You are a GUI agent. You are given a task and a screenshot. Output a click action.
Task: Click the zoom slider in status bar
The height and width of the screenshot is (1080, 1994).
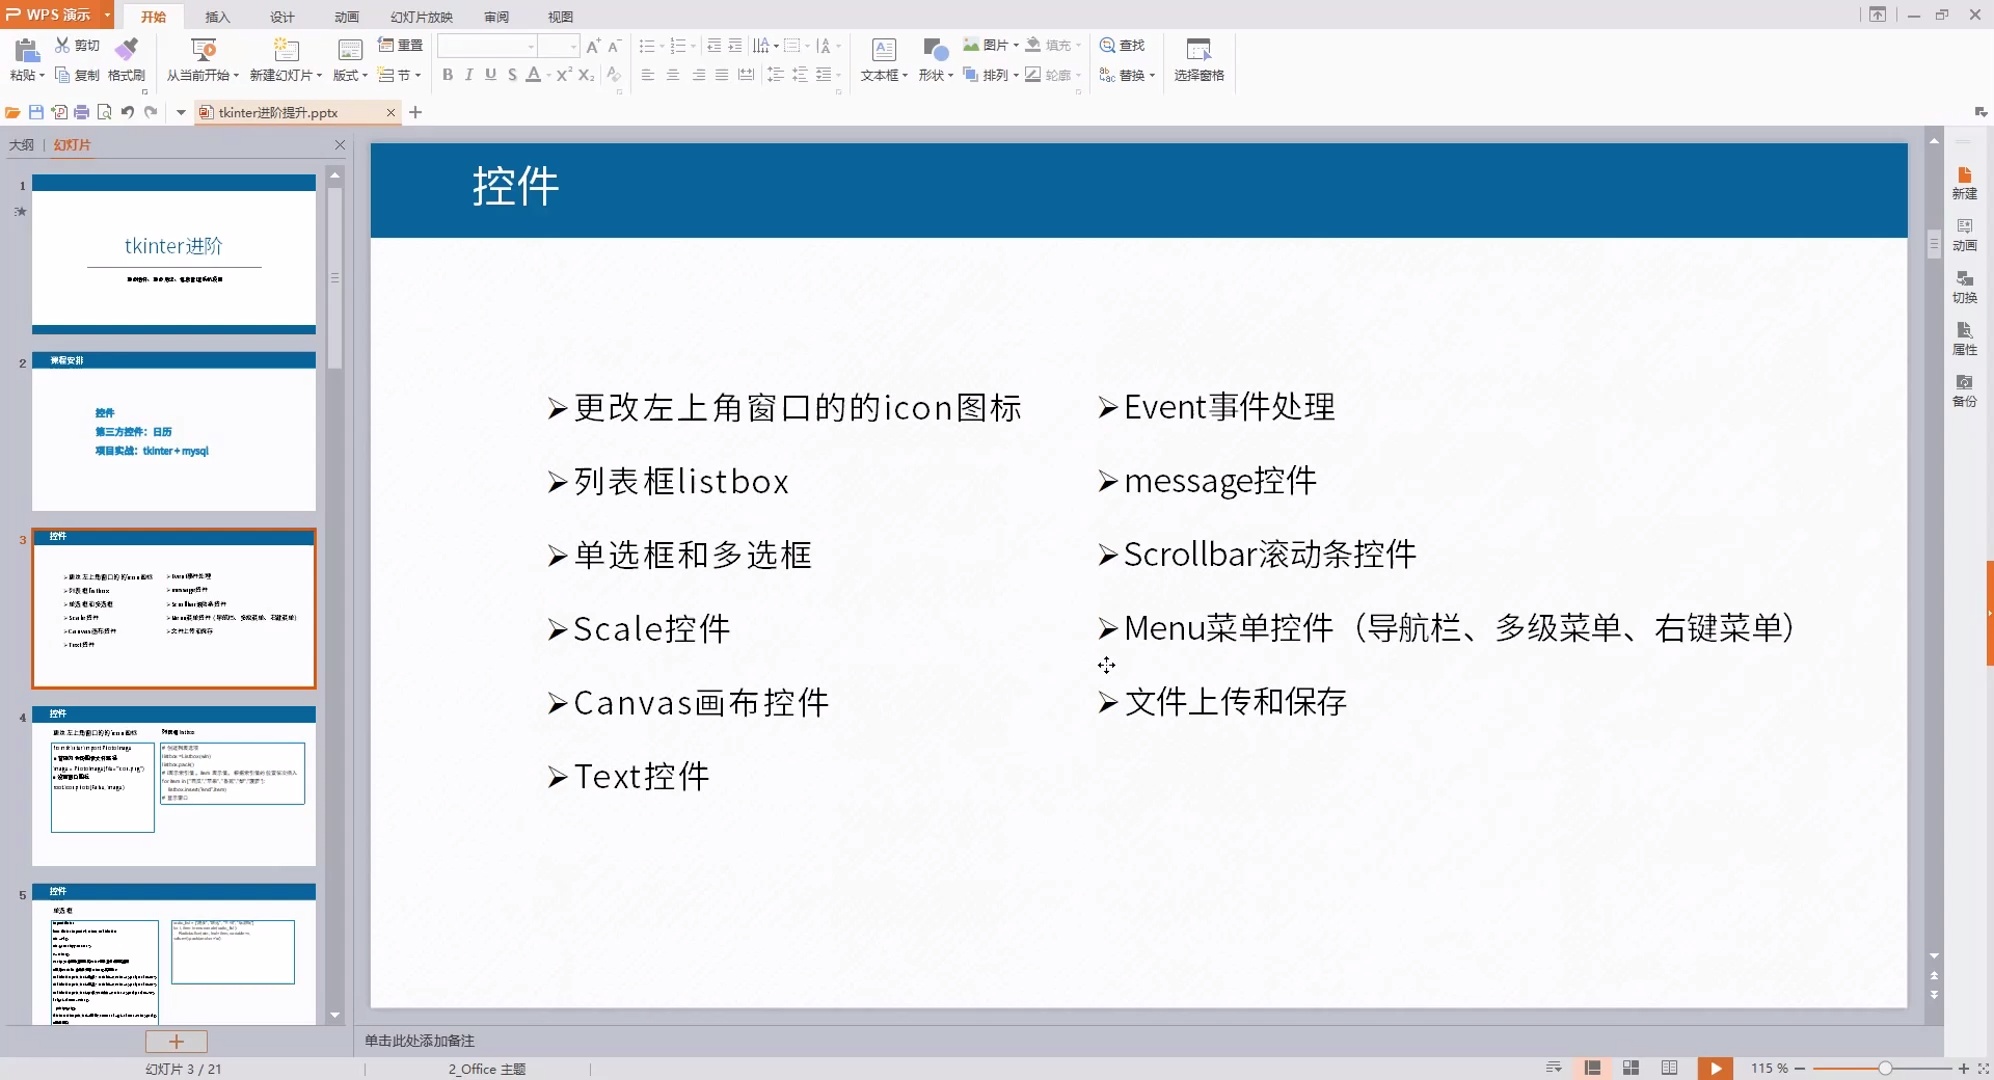pyautogui.click(x=1884, y=1068)
